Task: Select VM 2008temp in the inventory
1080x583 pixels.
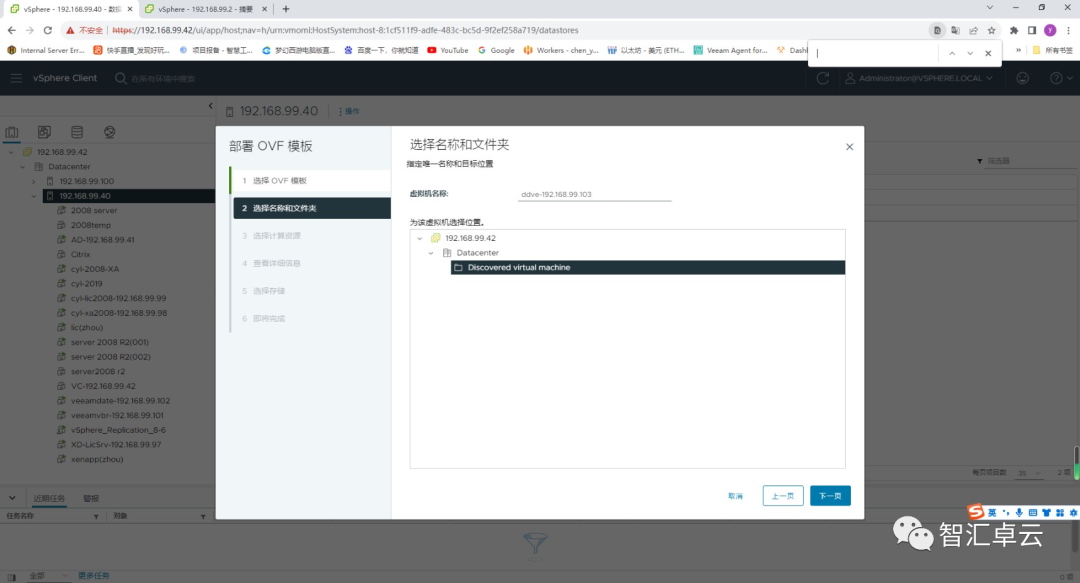Action: 90,225
